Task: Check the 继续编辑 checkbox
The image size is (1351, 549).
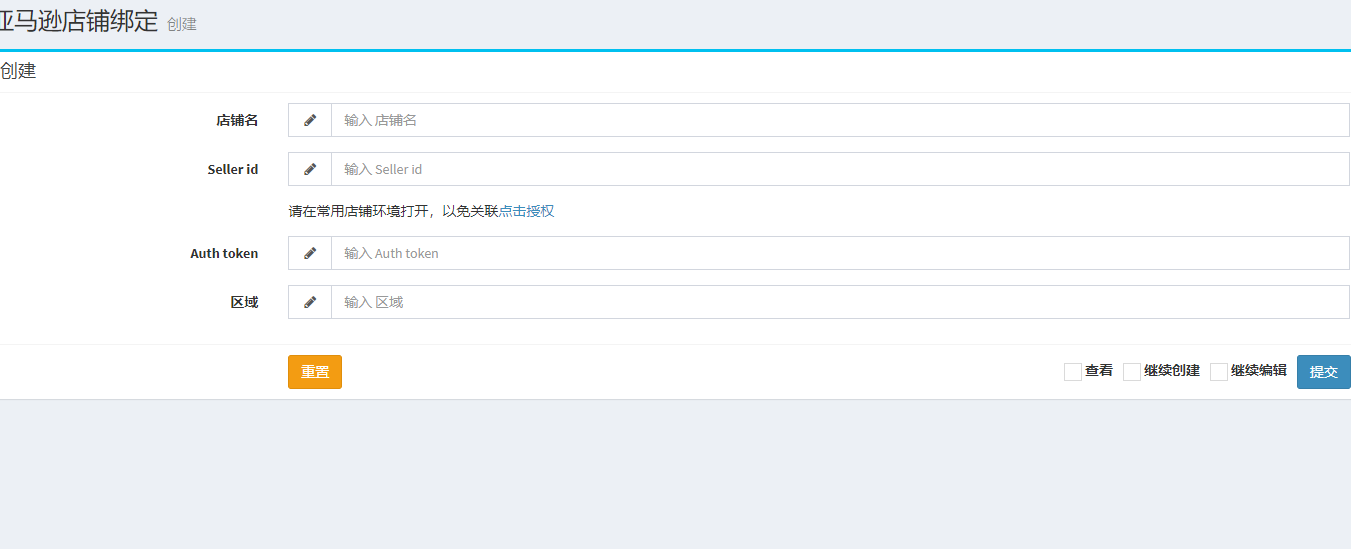Action: click(x=1219, y=372)
